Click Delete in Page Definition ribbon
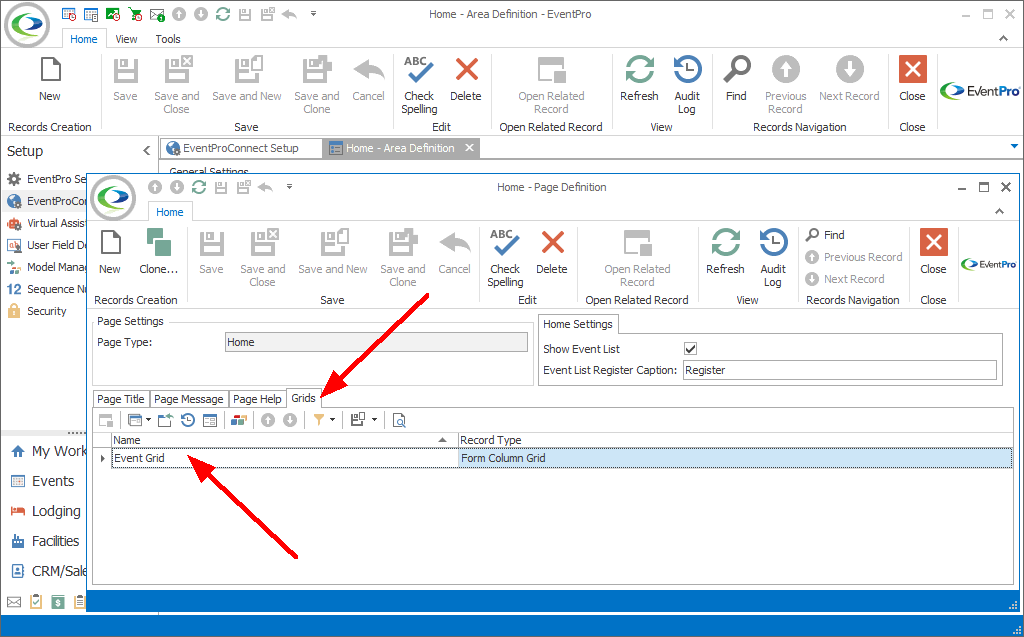 pos(552,252)
